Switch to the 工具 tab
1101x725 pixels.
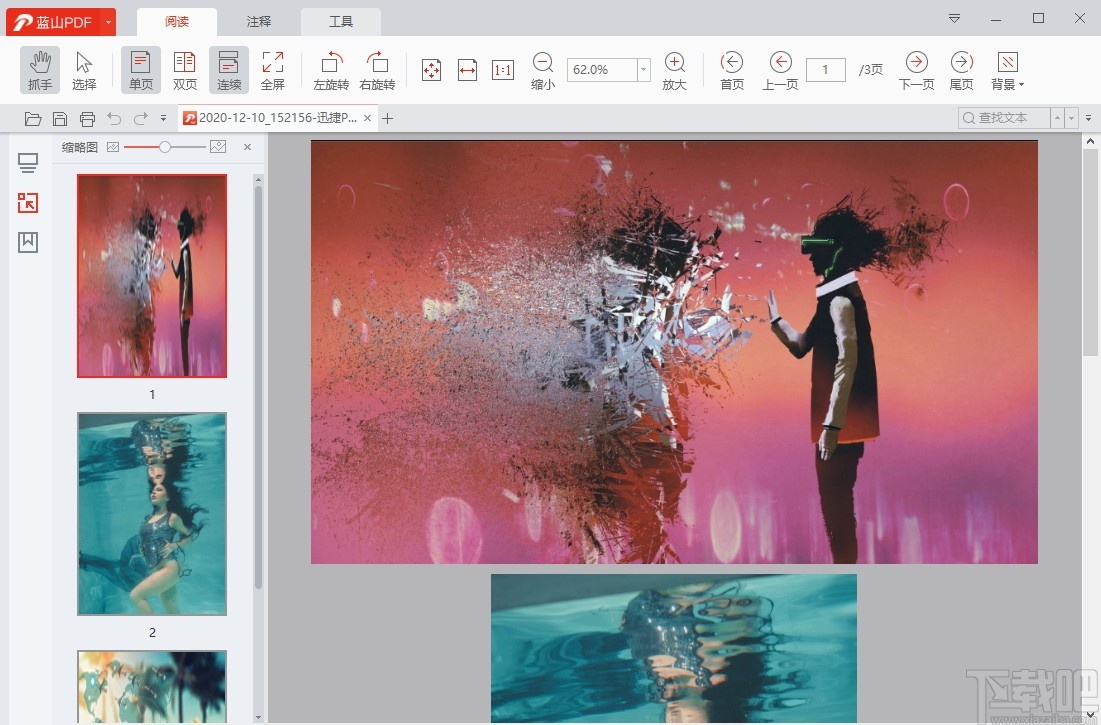click(341, 21)
